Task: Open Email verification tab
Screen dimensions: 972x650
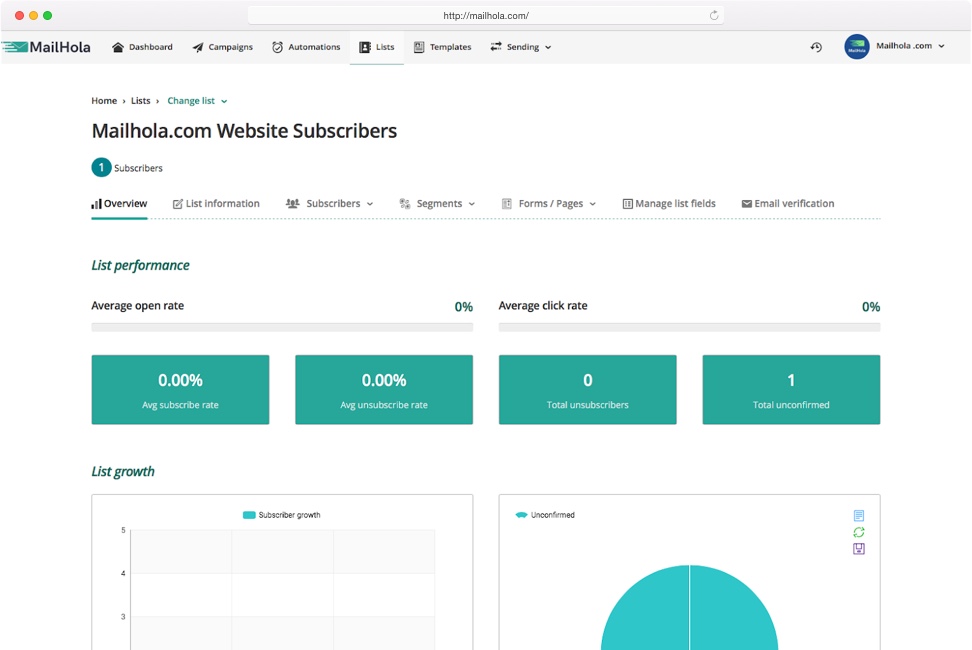Action: [788, 204]
